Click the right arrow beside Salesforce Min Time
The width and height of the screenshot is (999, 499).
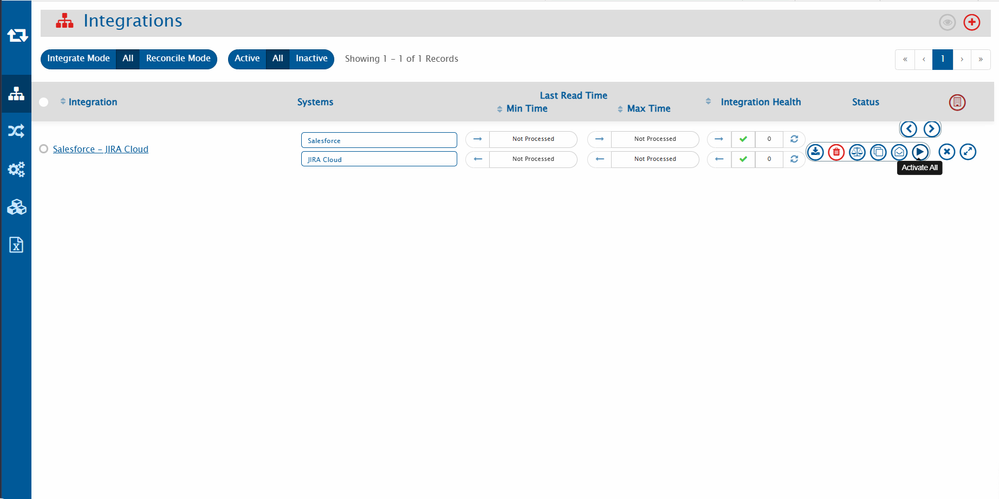click(477, 139)
